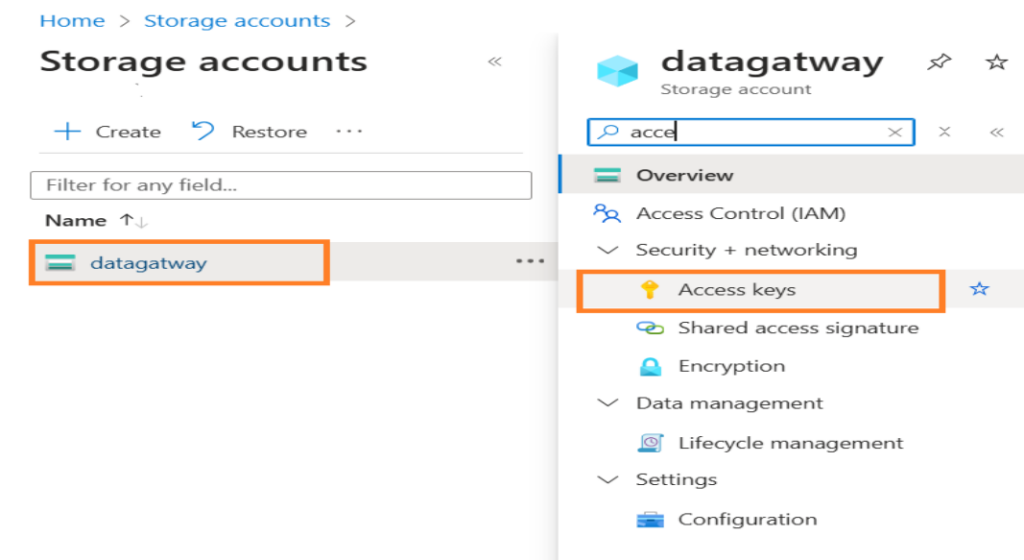Close the search panel using the outer X
The image size is (1024, 560).
(944, 132)
